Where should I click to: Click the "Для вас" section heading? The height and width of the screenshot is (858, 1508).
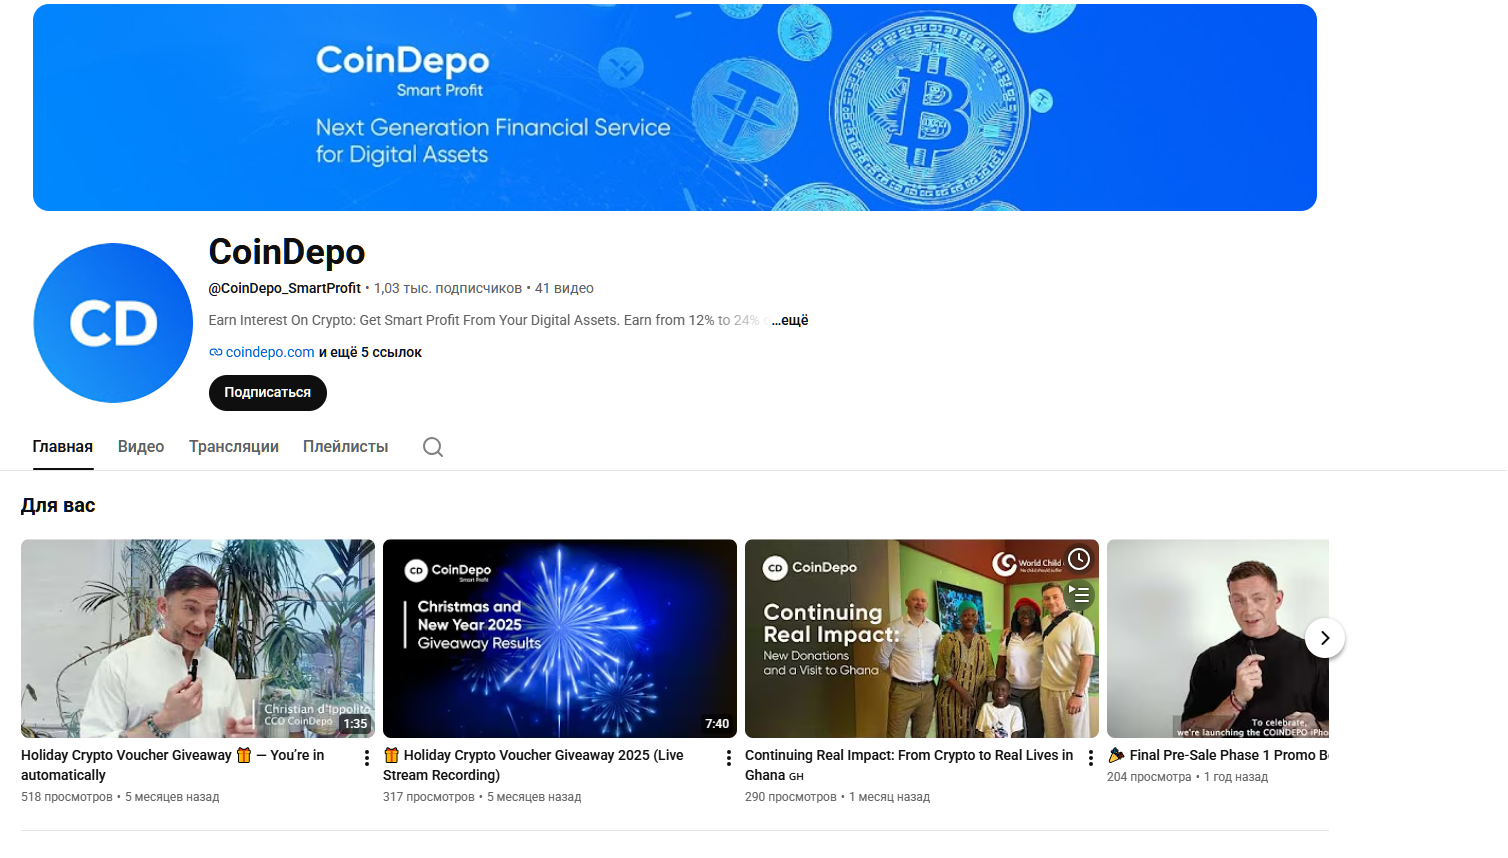[x=58, y=506]
